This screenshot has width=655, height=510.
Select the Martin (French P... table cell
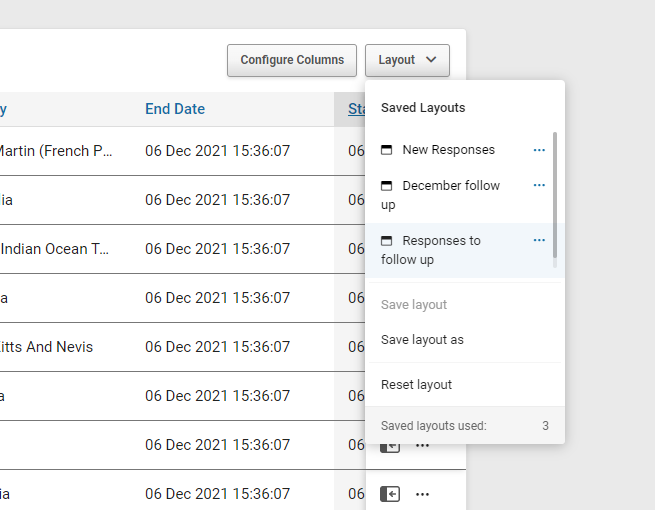[x=55, y=151]
